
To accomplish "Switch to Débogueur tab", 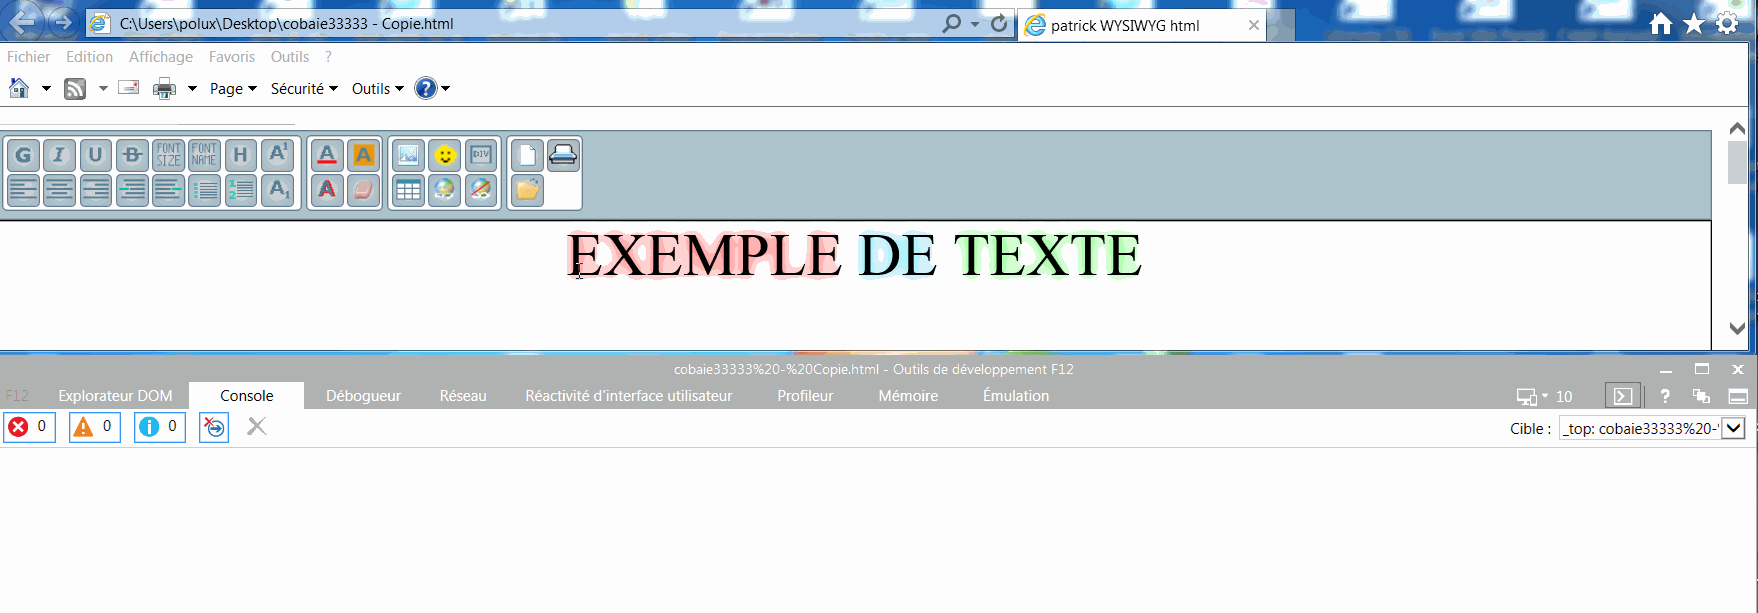I will tap(363, 396).
